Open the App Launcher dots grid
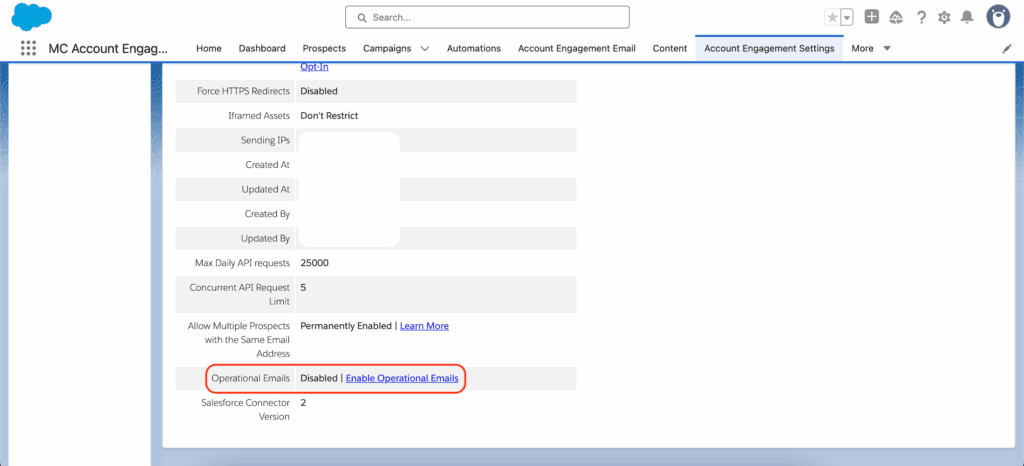This screenshot has height=466, width=1024. coord(28,48)
